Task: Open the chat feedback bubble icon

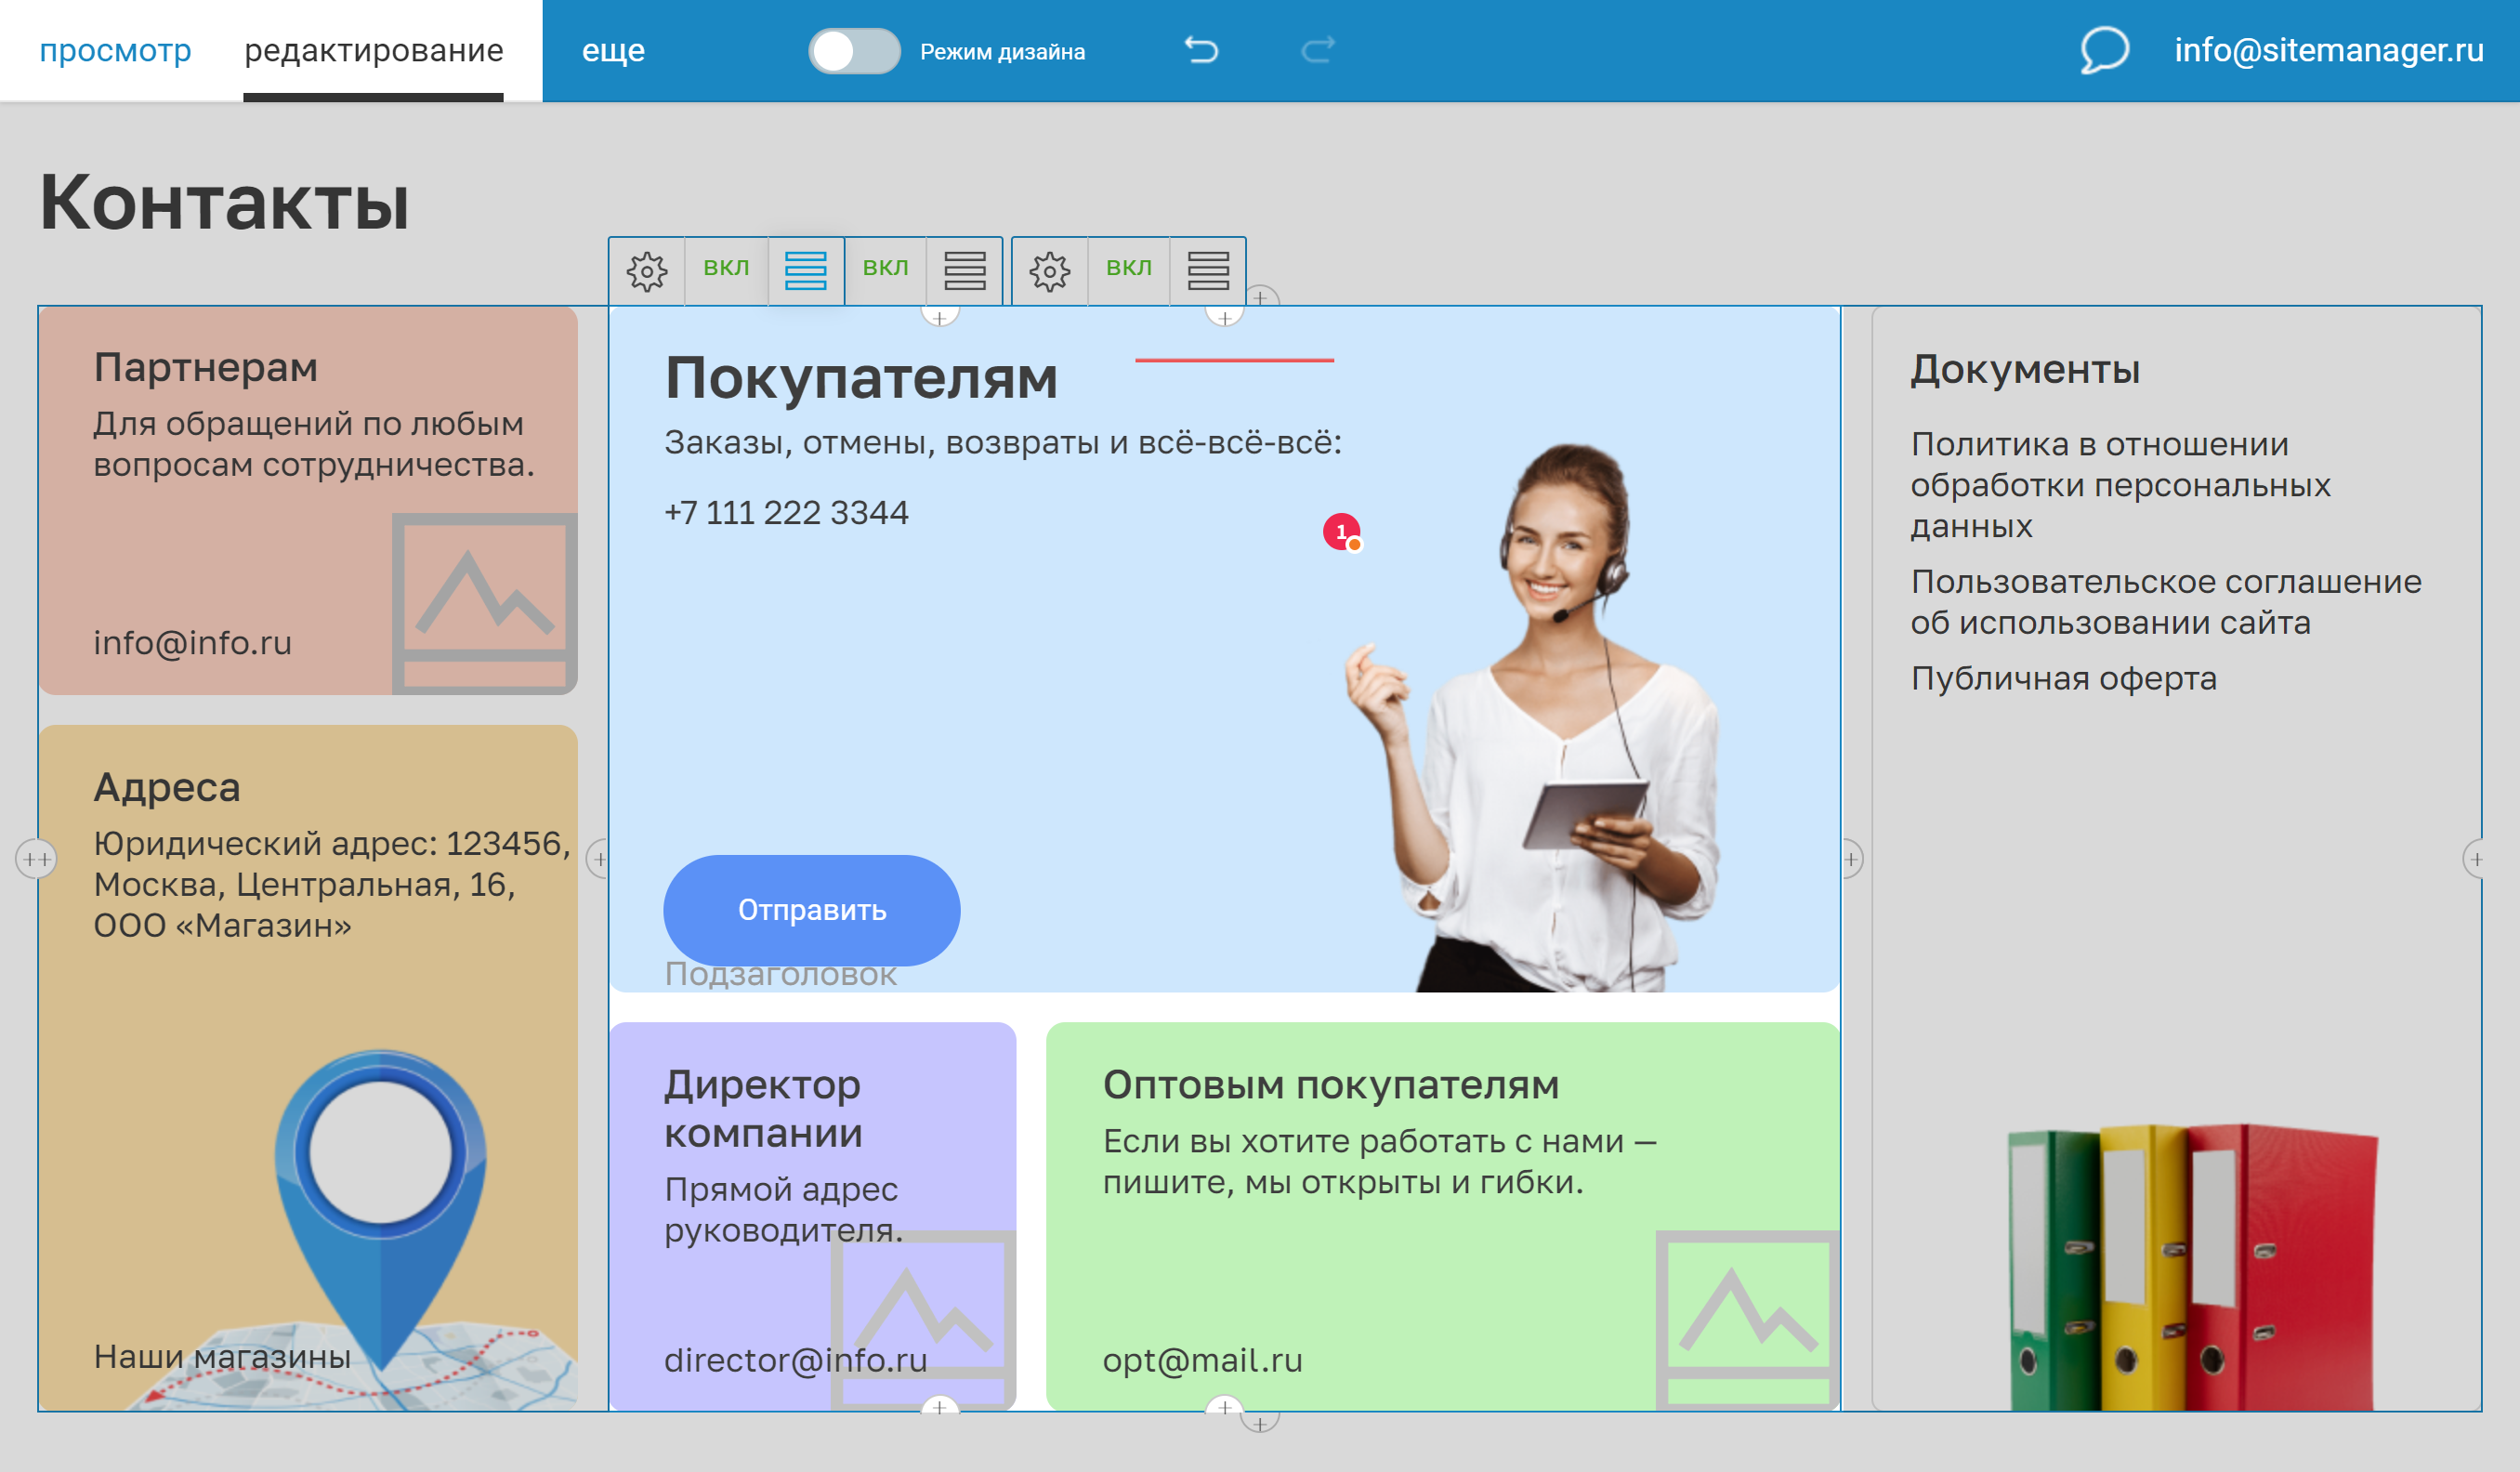Action: click(2103, 50)
